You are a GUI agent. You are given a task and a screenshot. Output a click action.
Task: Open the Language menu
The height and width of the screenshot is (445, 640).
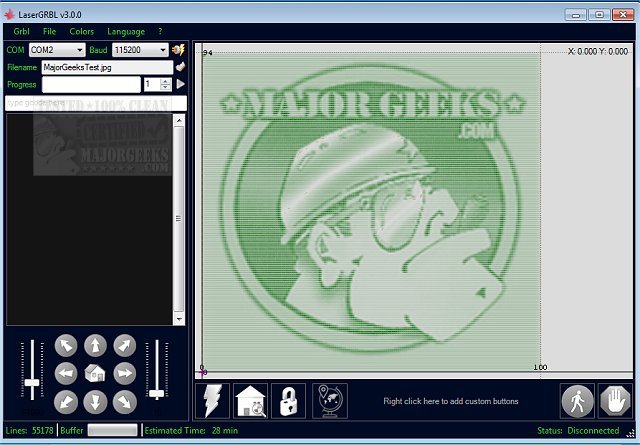(x=126, y=31)
